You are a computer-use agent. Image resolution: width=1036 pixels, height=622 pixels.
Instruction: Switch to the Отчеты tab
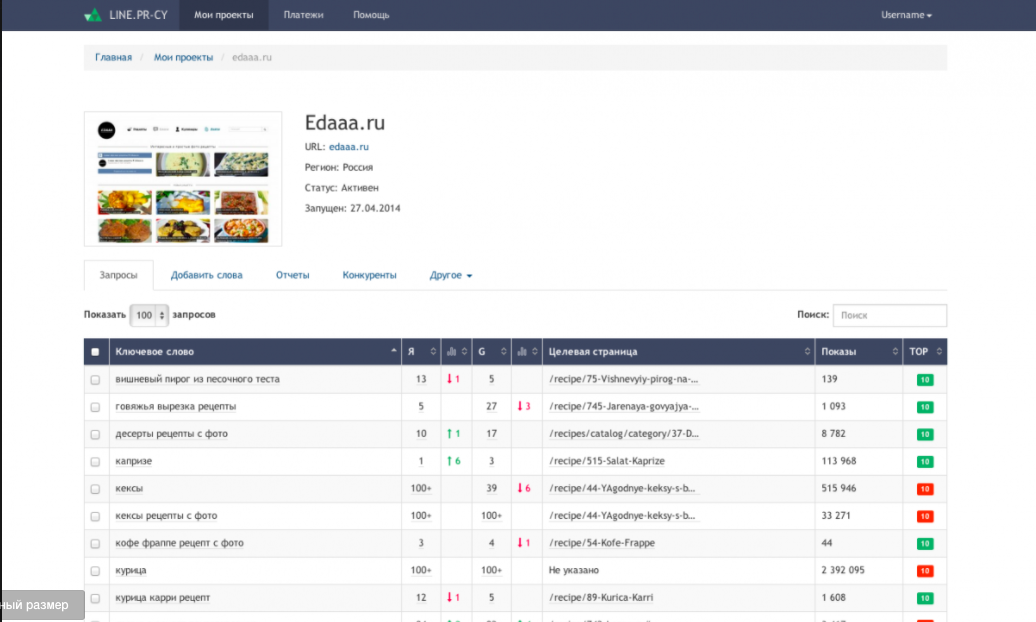(292, 275)
